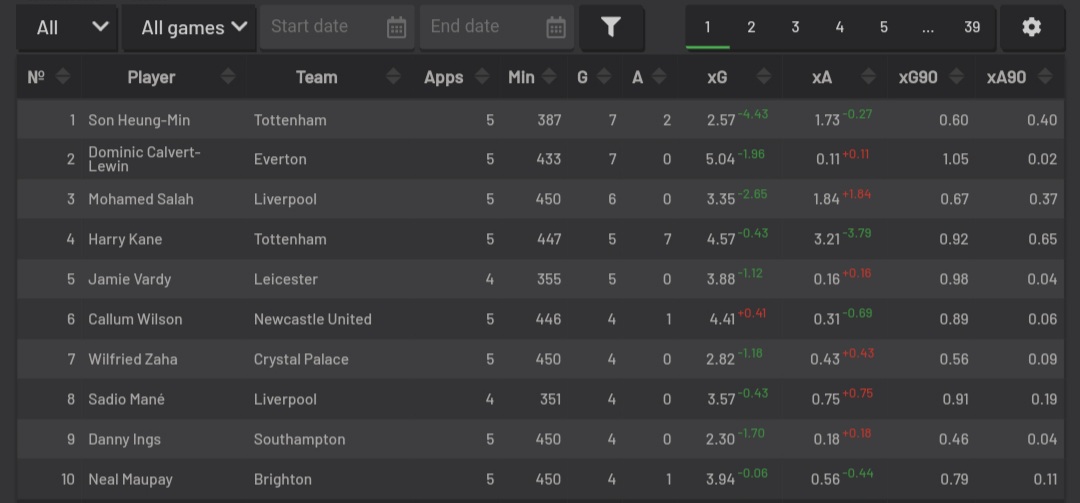Go to page 2
This screenshot has width=1080, height=503.
pyautogui.click(x=751, y=27)
